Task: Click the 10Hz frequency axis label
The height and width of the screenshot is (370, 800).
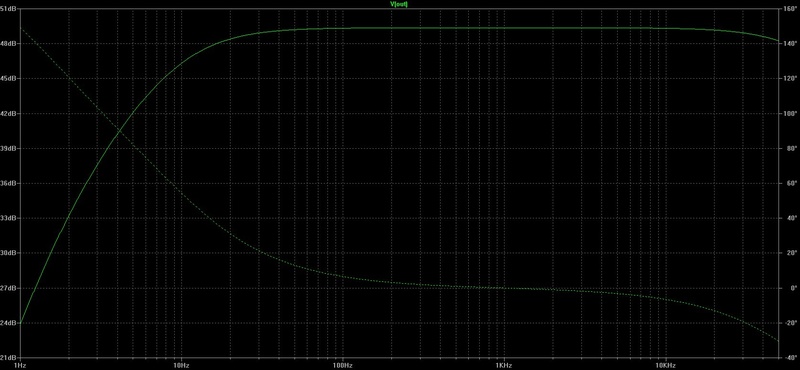Action: (181, 365)
